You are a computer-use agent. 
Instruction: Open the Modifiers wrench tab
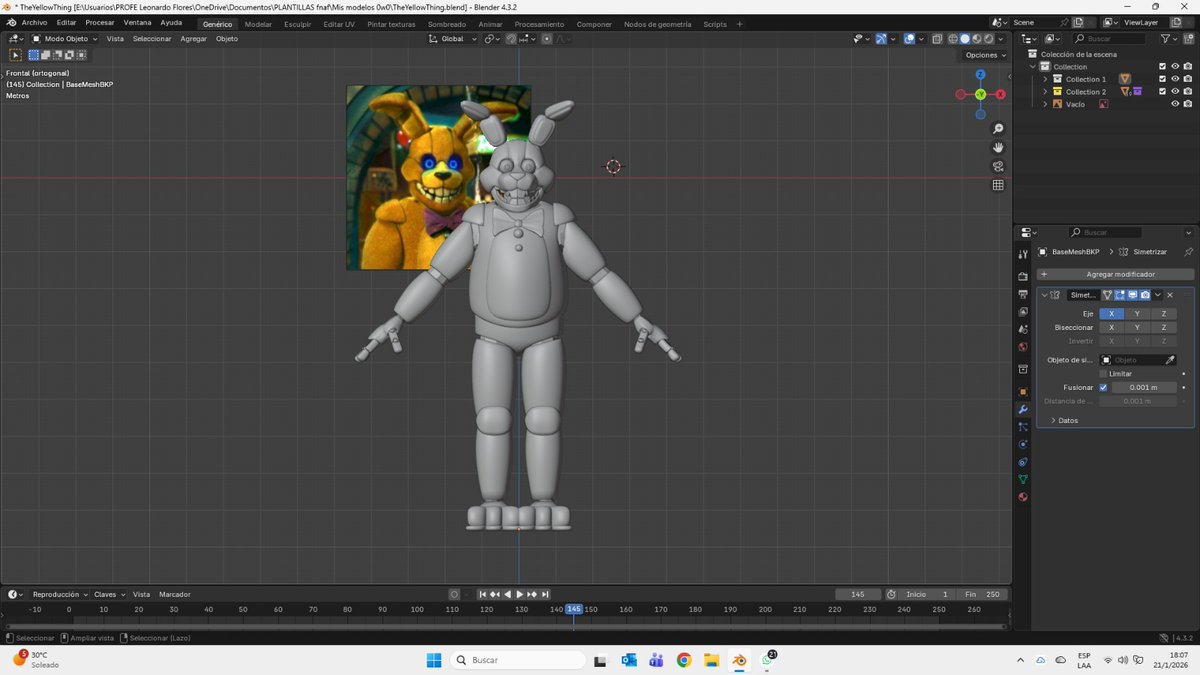1023,409
